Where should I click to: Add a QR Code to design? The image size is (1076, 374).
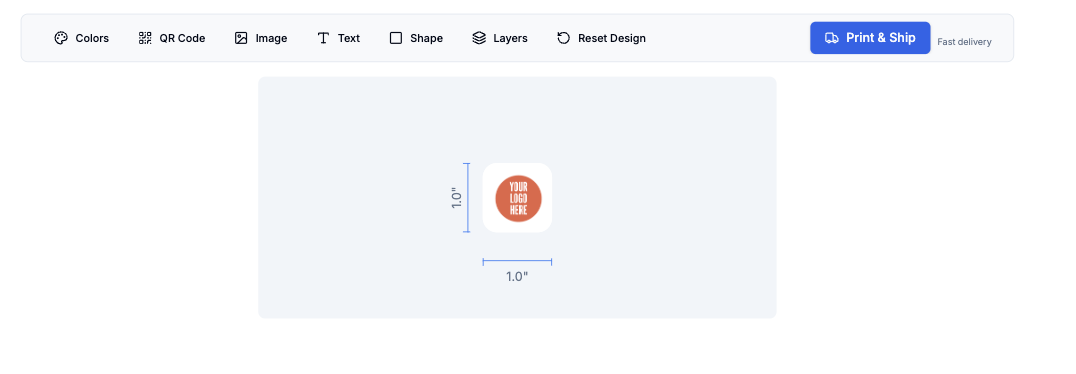[x=172, y=38]
